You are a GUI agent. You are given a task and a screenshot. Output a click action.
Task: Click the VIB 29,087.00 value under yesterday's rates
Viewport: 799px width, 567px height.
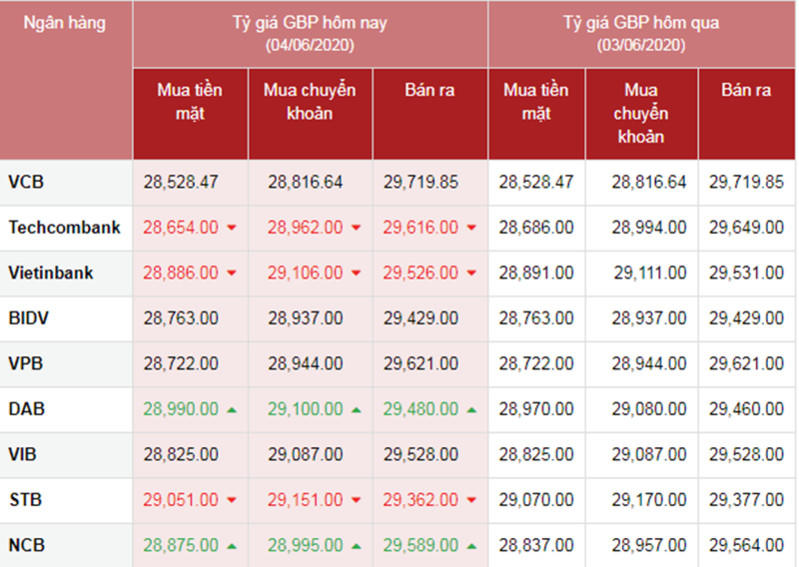[x=649, y=454]
